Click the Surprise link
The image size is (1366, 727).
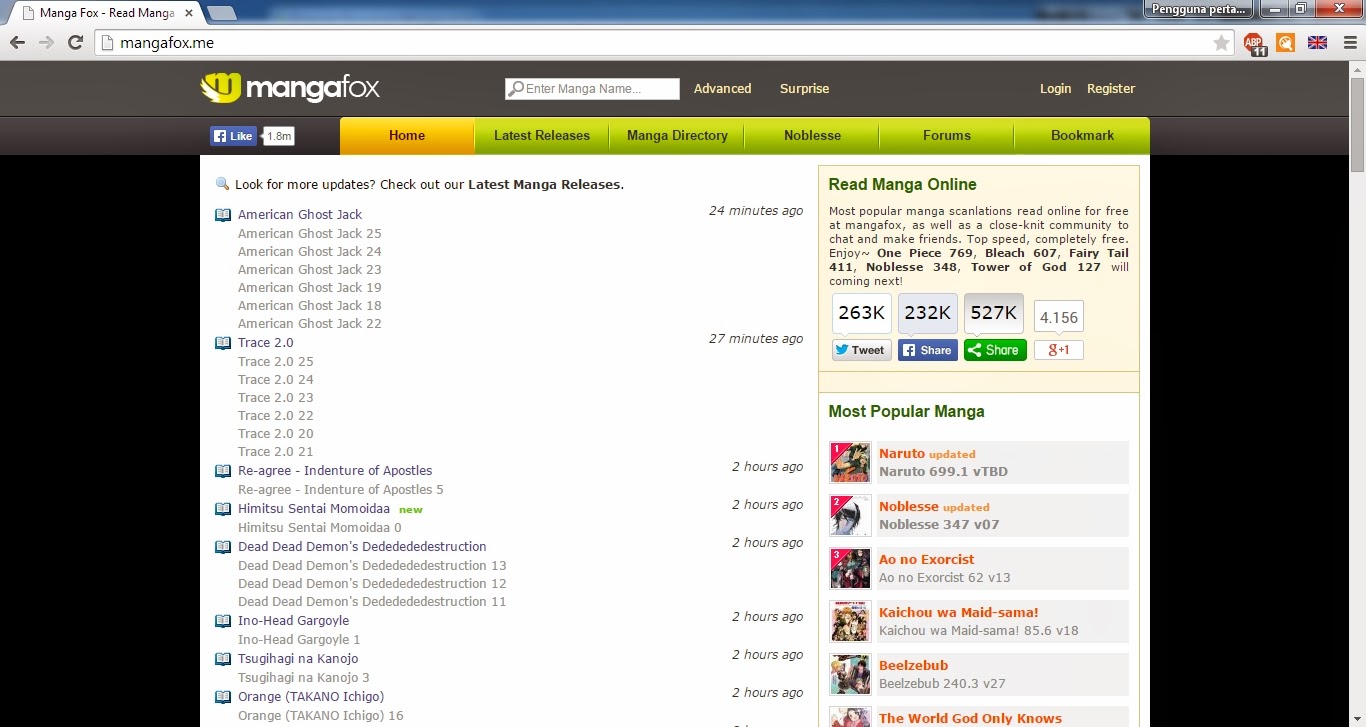pyautogui.click(x=805, y=89)
